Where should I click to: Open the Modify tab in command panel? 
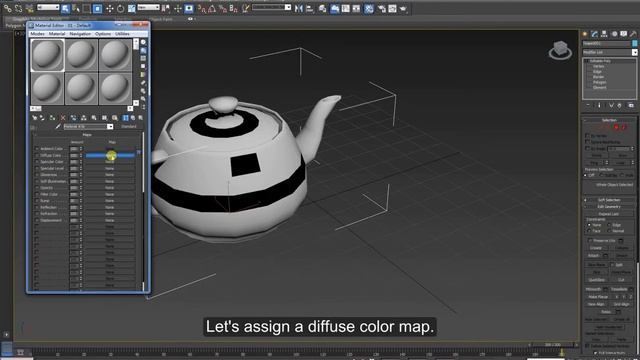(594, 34)
